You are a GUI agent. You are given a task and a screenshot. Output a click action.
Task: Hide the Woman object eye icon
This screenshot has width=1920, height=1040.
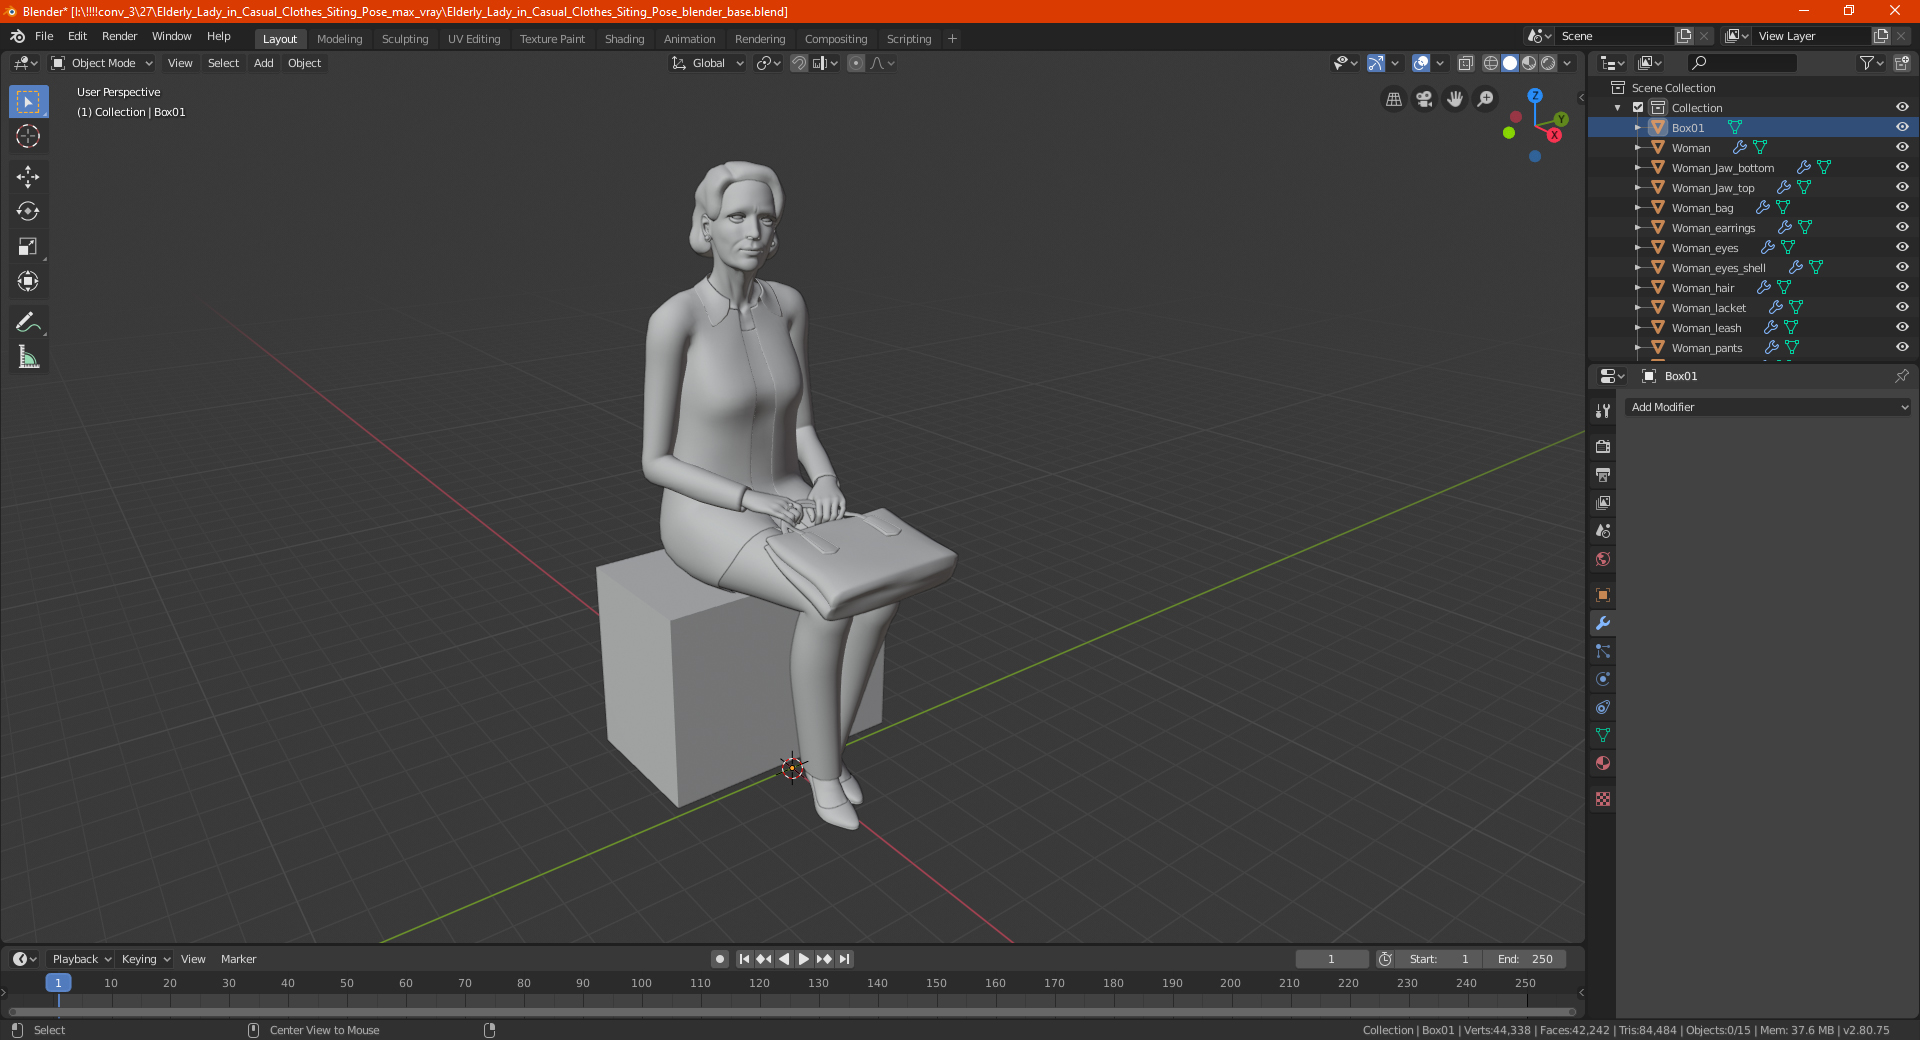click(1902, 147)
